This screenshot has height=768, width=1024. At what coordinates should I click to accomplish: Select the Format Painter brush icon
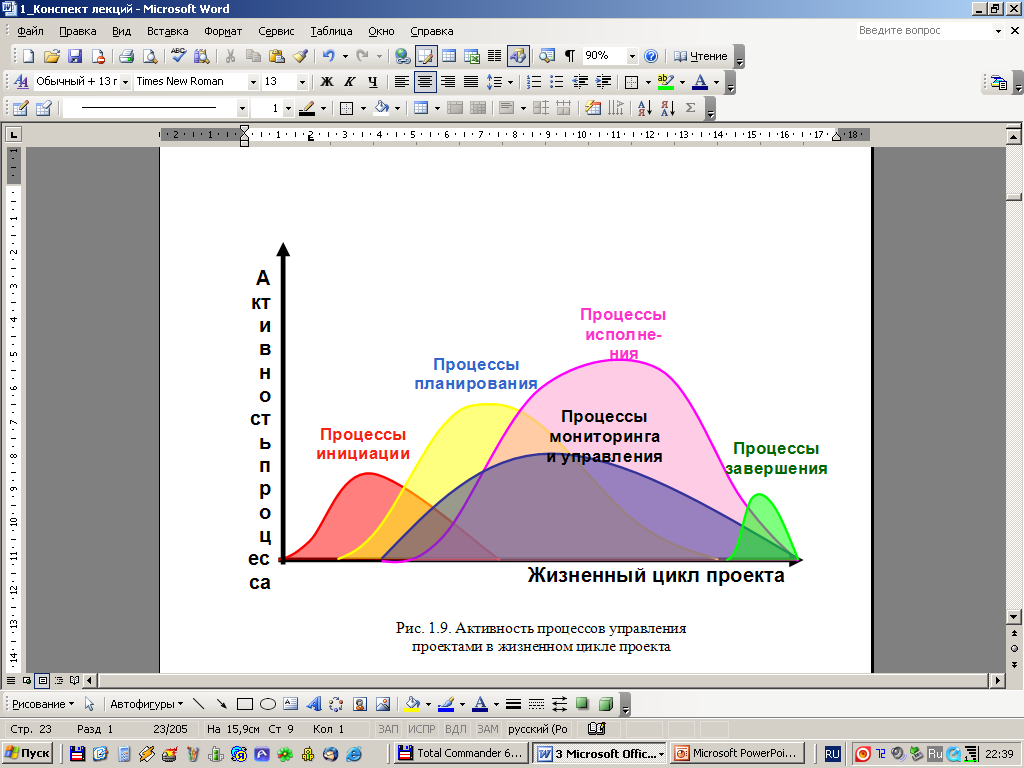tap(300, 56)
